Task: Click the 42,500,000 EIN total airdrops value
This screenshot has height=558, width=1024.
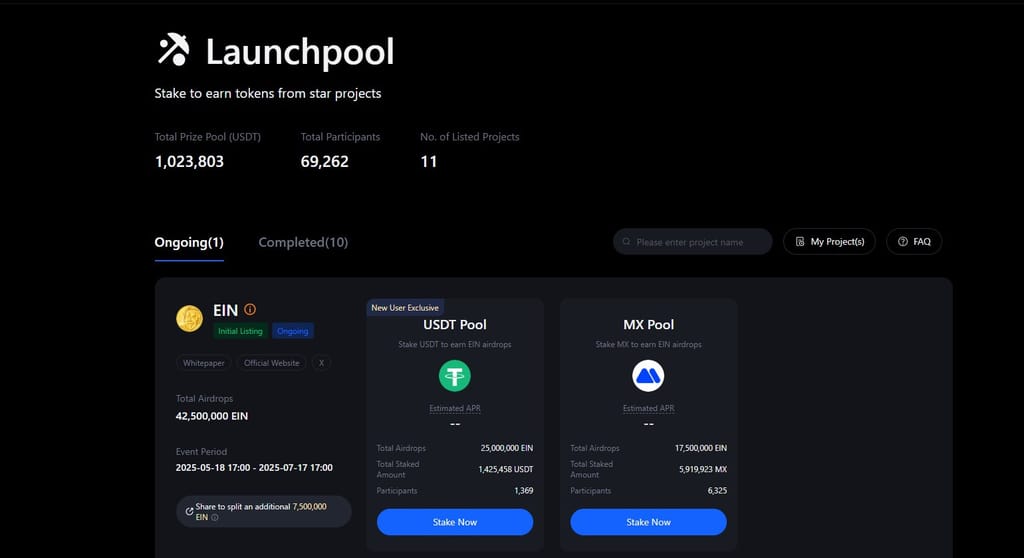Action: pyautogui.click(x=212, y=416)
